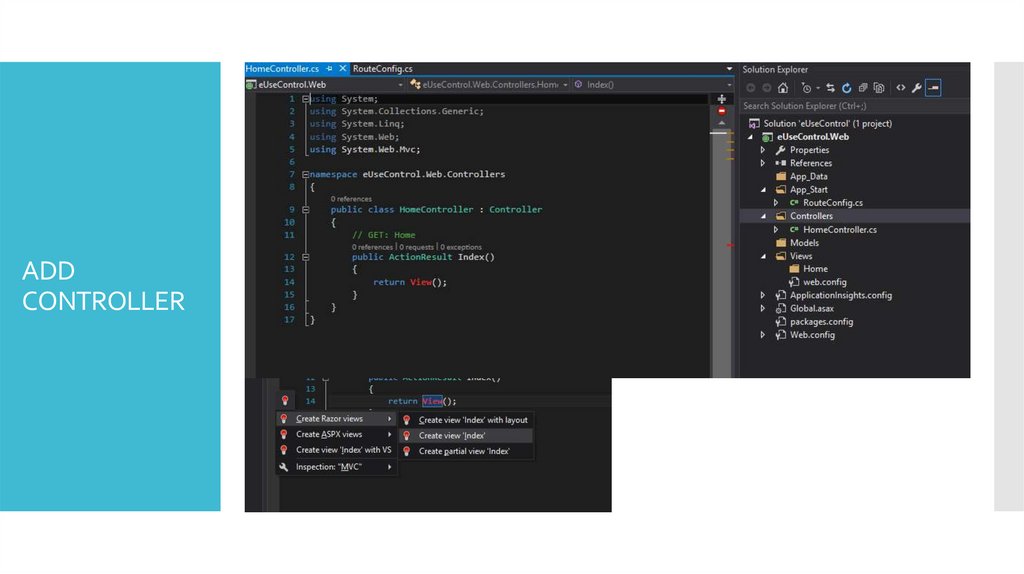This screenshot has width=1024, height=574.
Task: Click the Forward arrow in Solution Explorer toolbar
Action: tap(767, 88)
